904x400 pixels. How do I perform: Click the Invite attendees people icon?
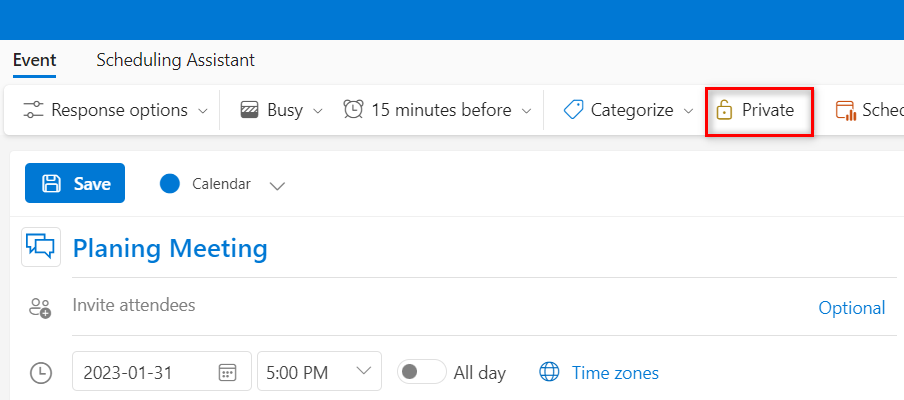pos(40,308)
